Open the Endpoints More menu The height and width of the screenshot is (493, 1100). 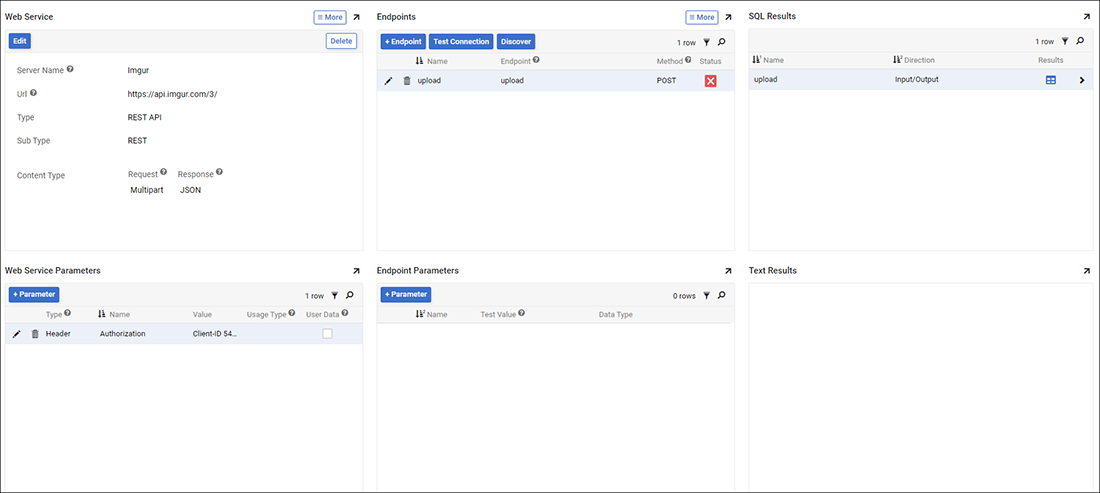tap(701, 17)
